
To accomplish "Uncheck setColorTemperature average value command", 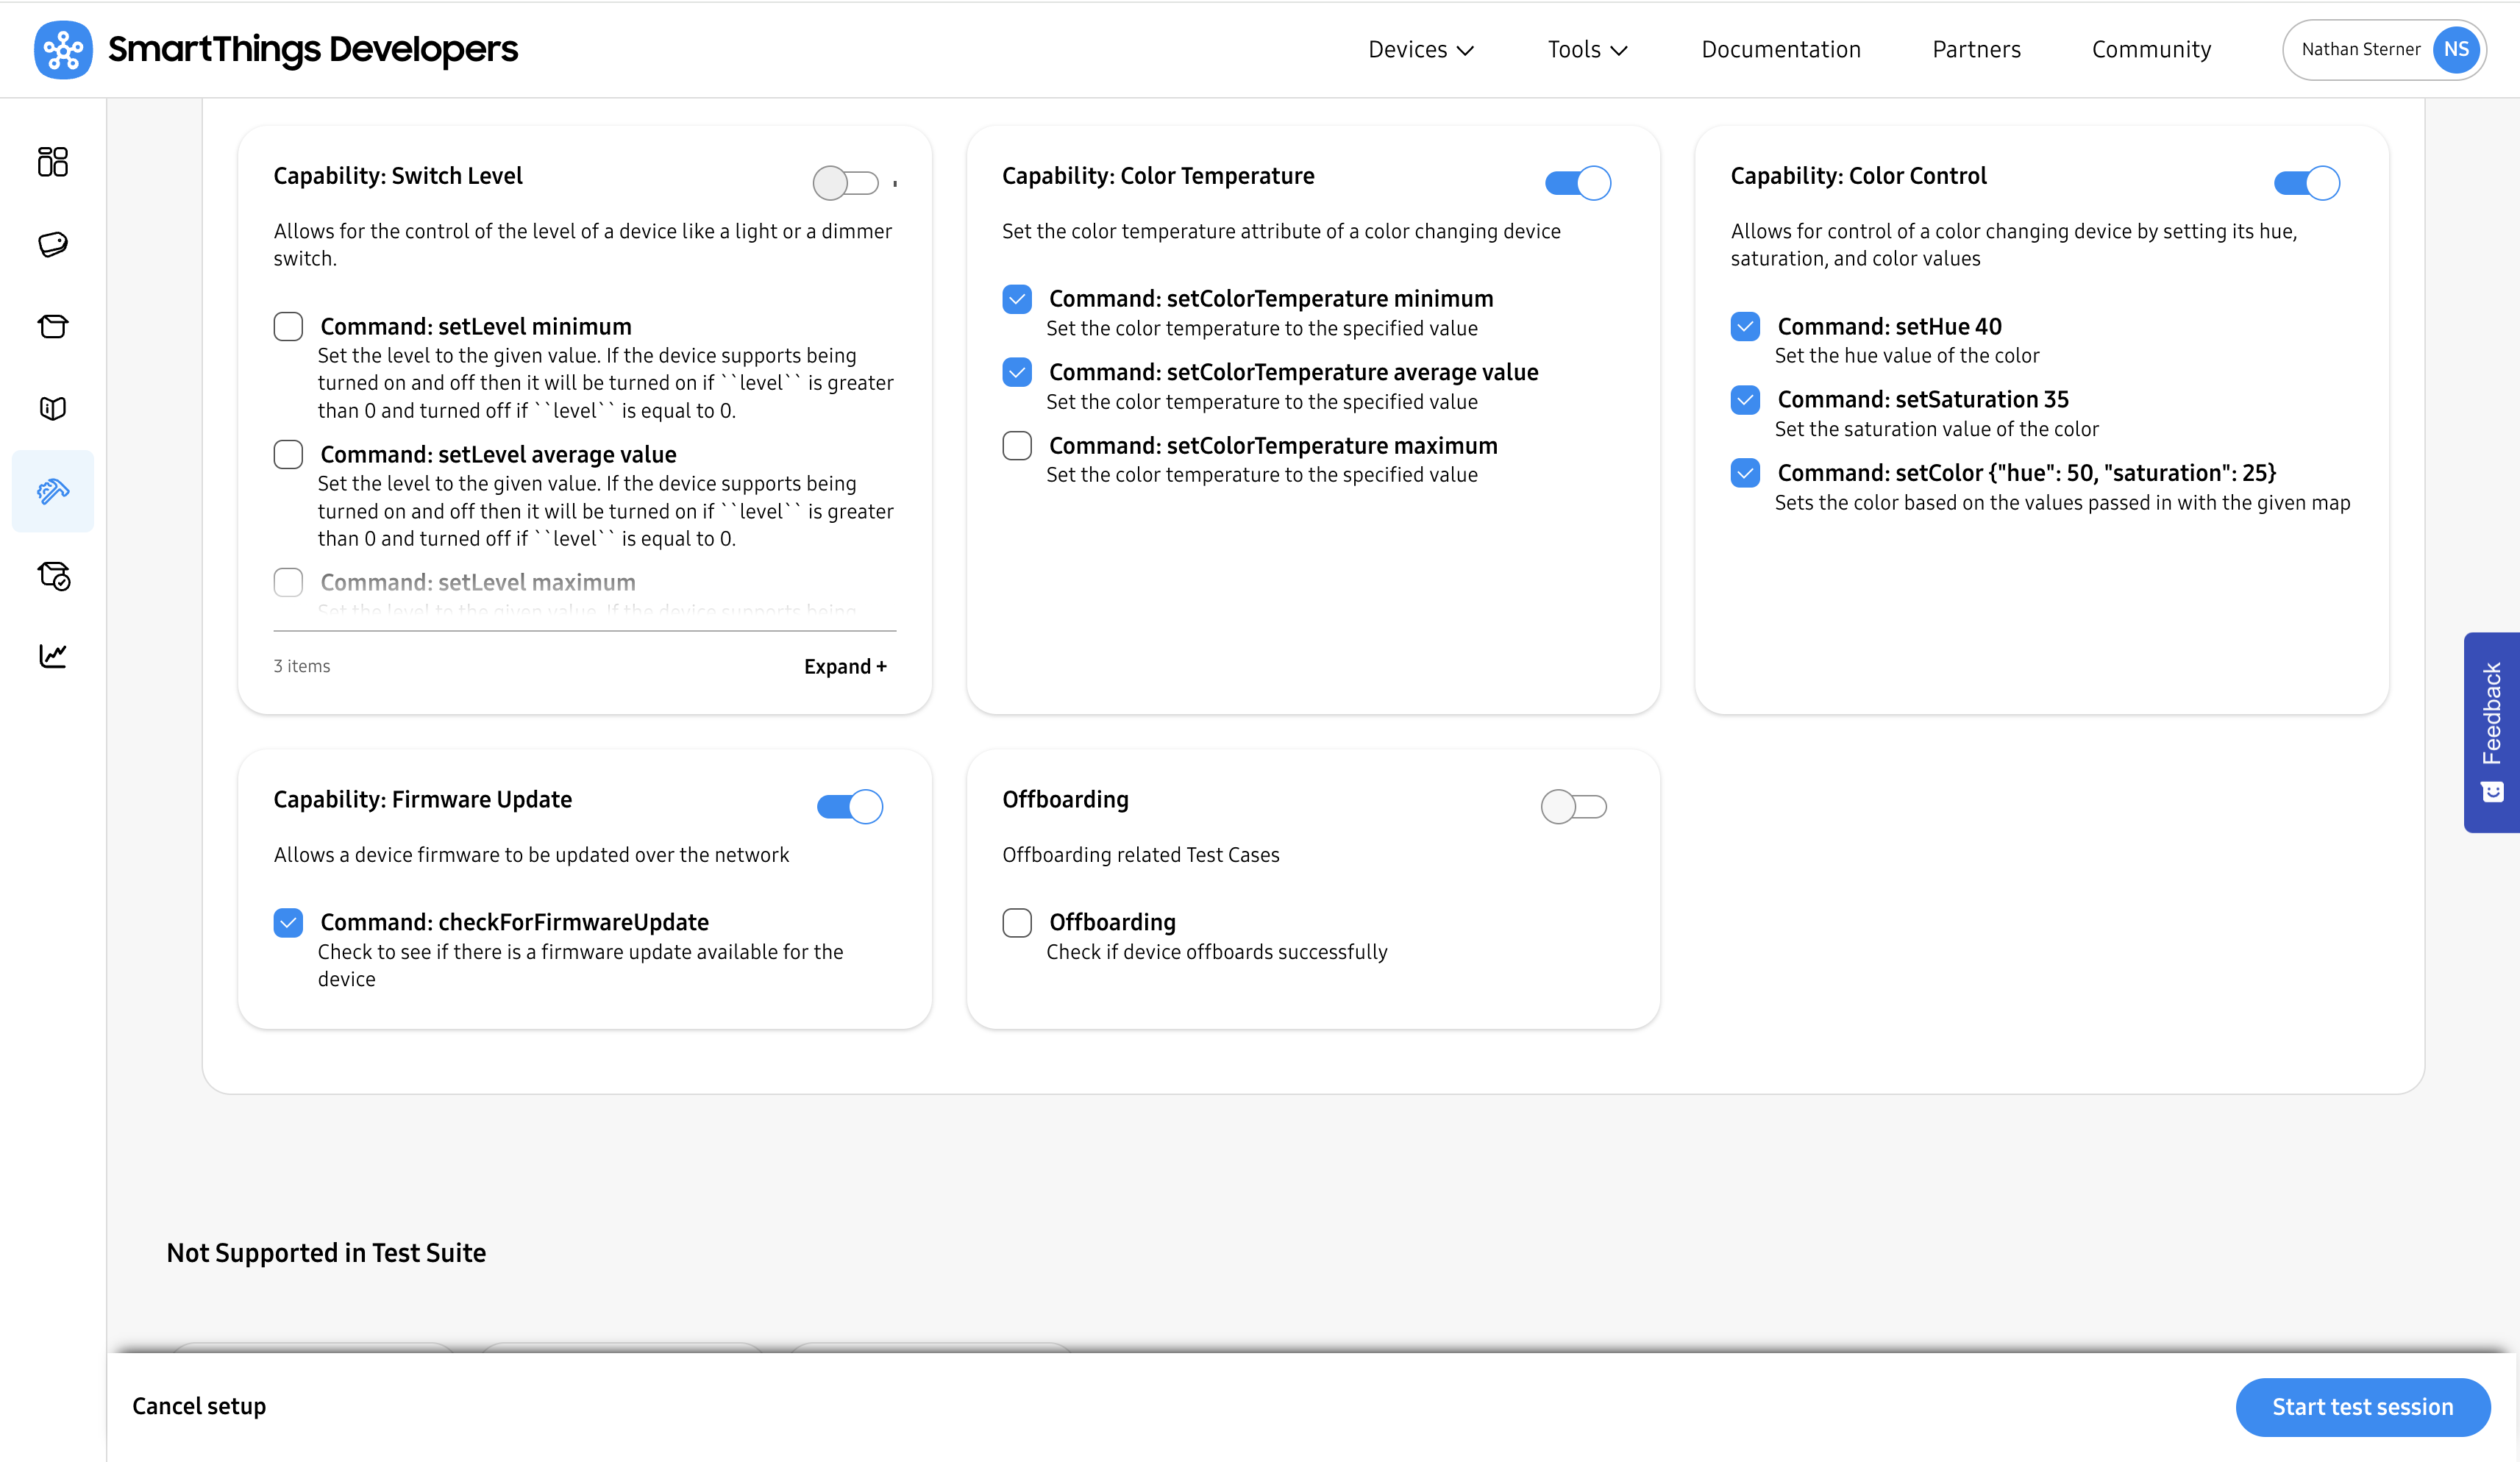I will click(x=1017, y=372).
